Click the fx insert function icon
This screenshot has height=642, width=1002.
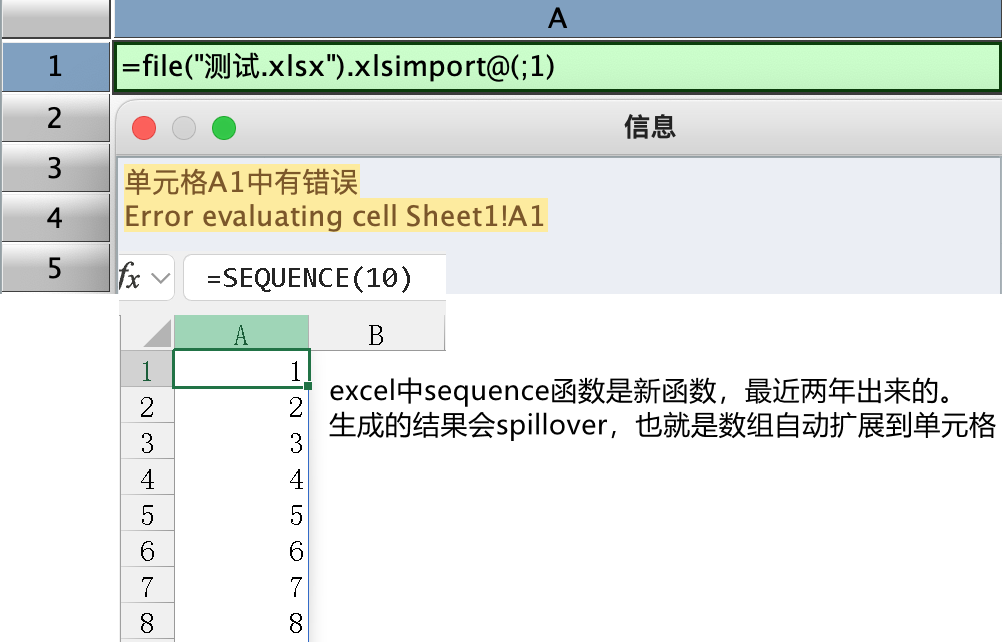(130, 277)
